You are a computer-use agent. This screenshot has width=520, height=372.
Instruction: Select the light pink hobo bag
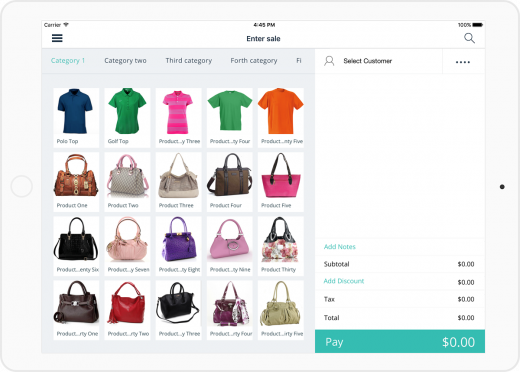pyautogui.click(x=127, y=246)
